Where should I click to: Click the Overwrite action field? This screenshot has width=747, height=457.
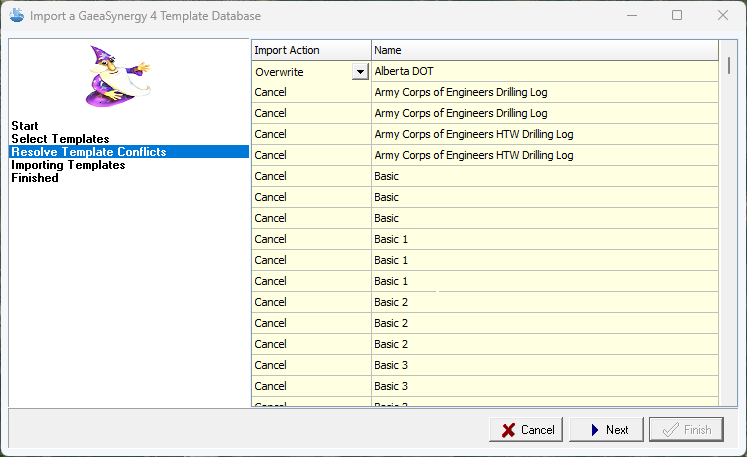302,72
